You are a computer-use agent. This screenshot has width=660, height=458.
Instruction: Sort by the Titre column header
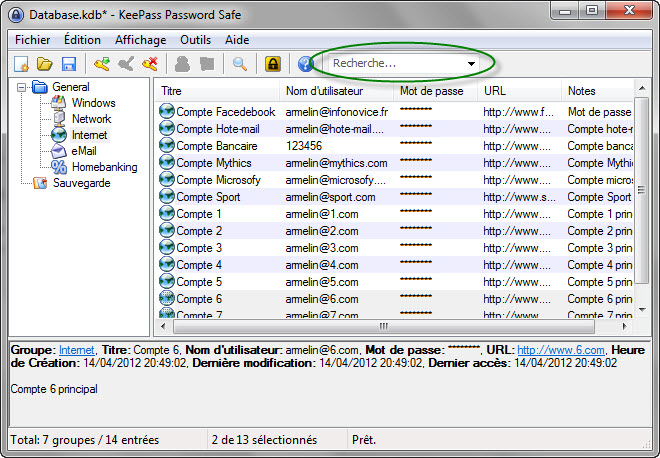point(218,91)
